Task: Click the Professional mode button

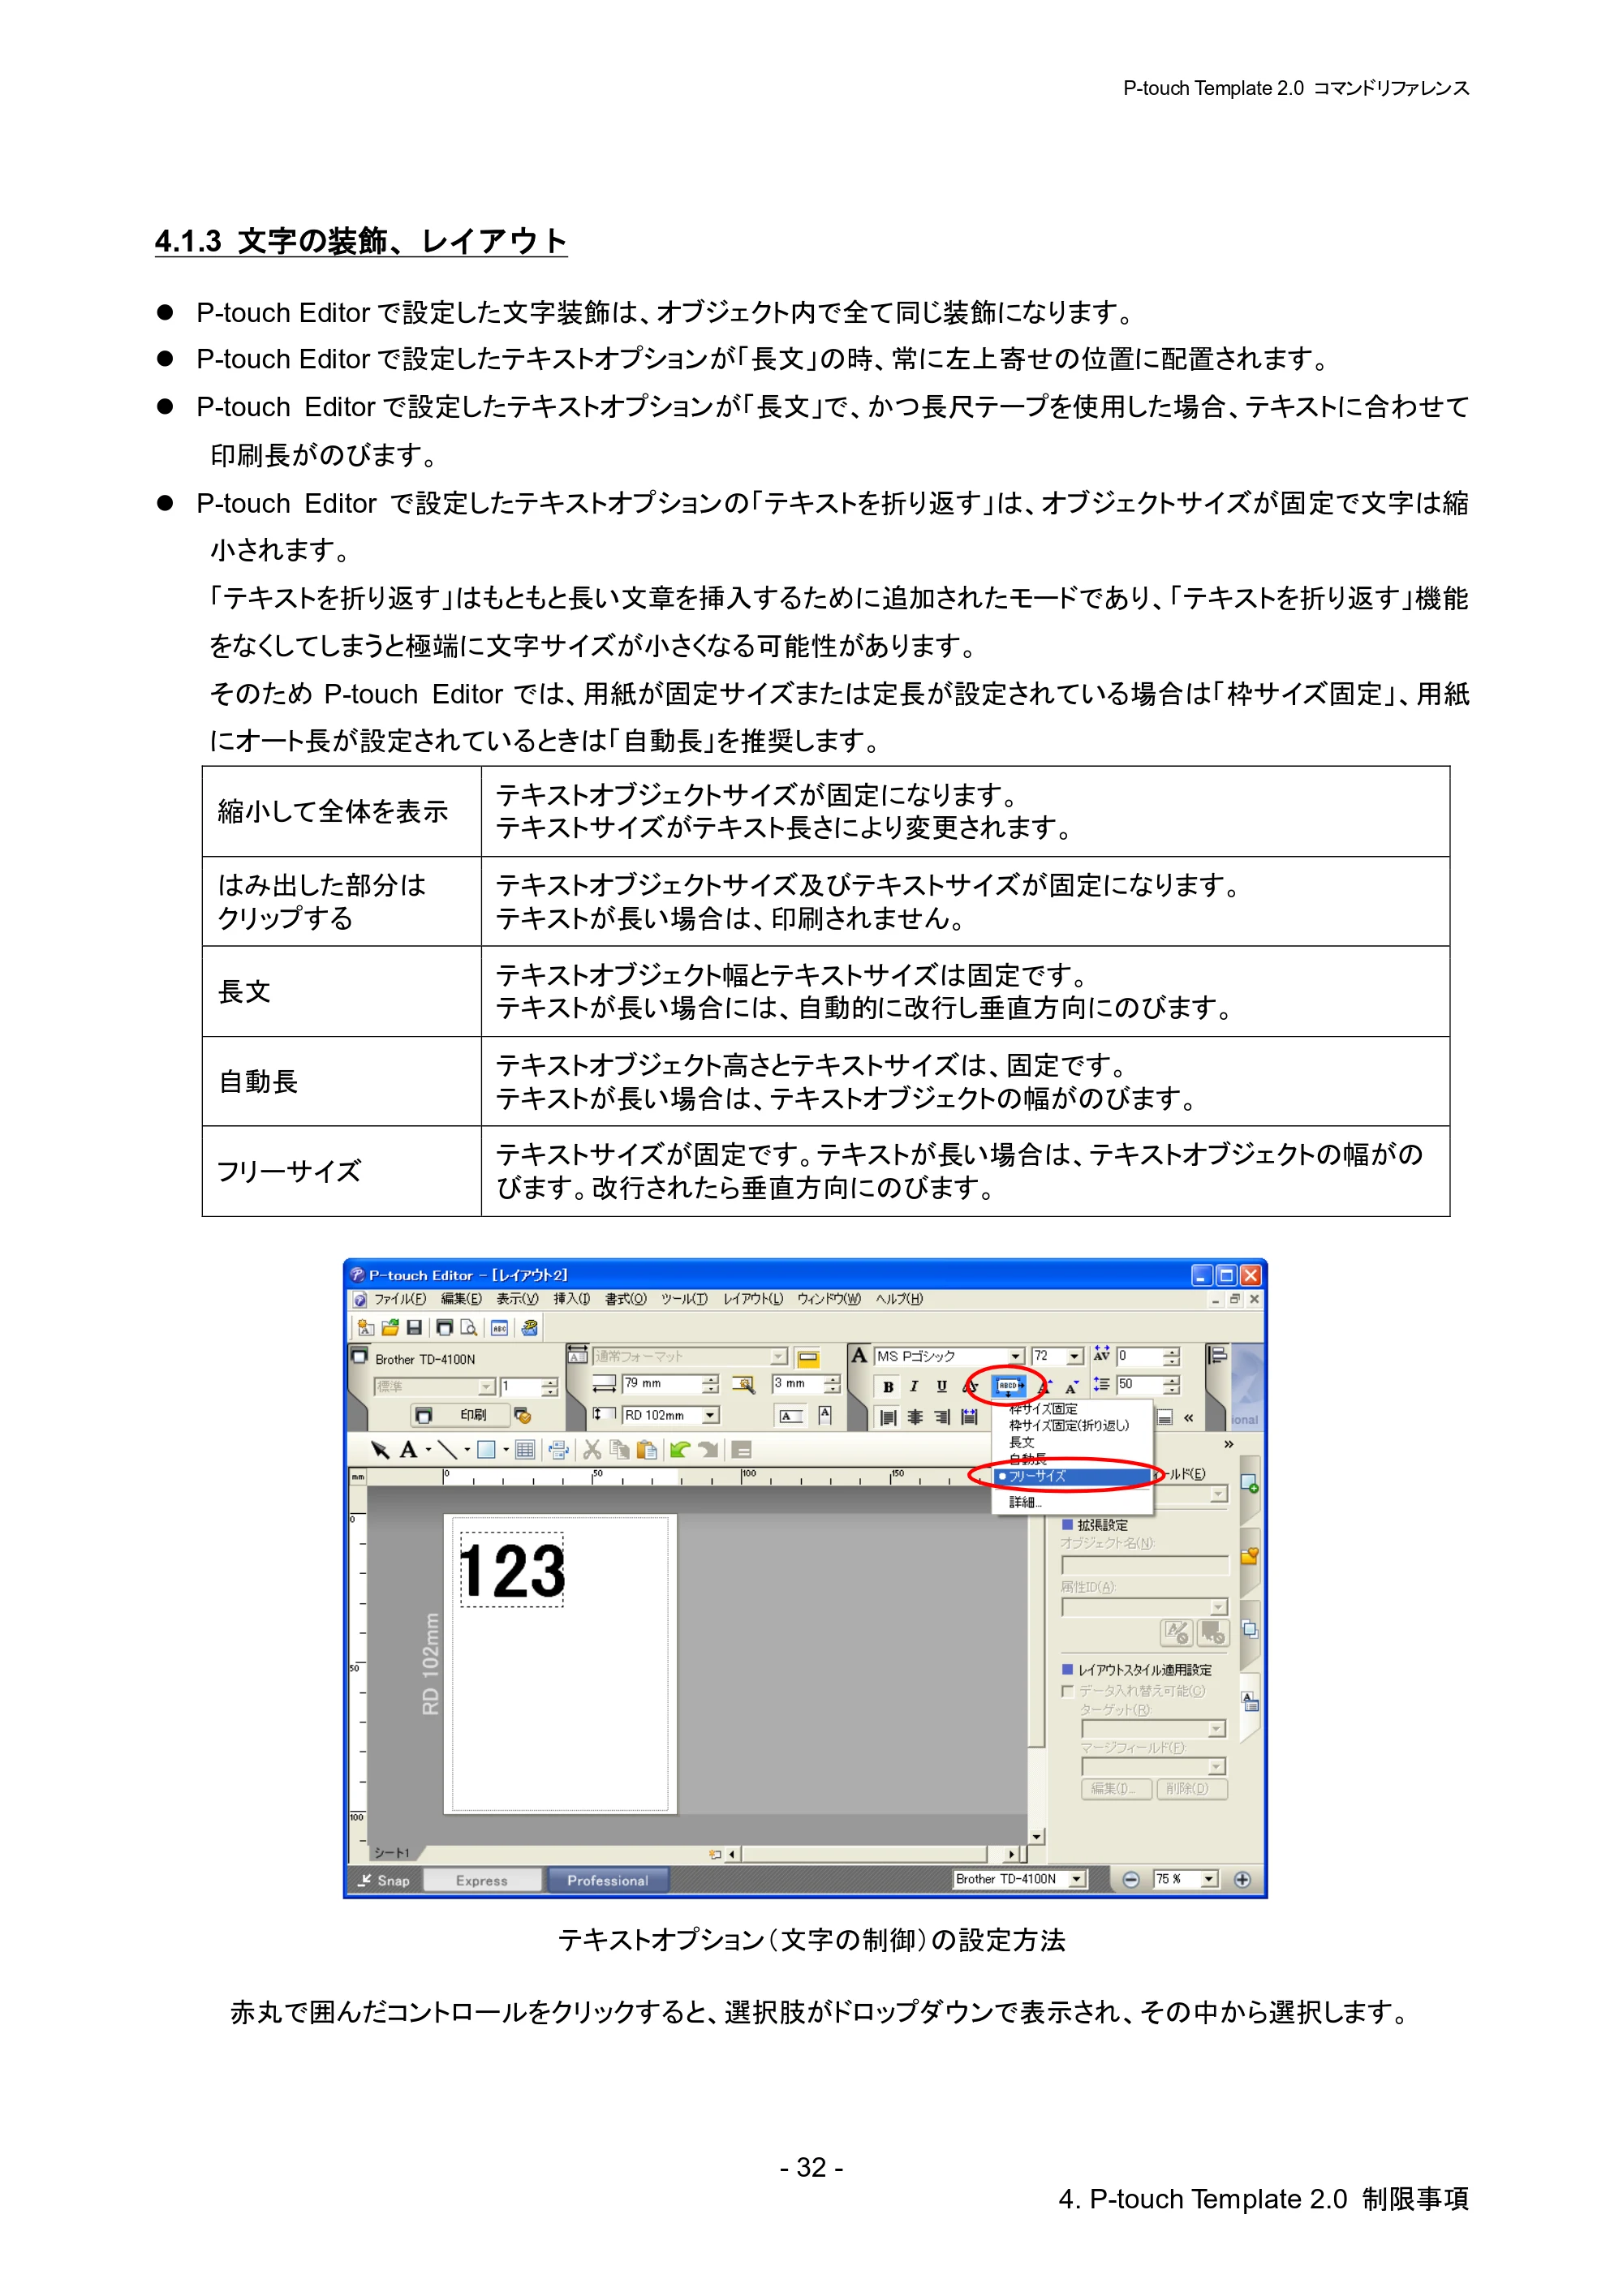Action: [607, 1881]
